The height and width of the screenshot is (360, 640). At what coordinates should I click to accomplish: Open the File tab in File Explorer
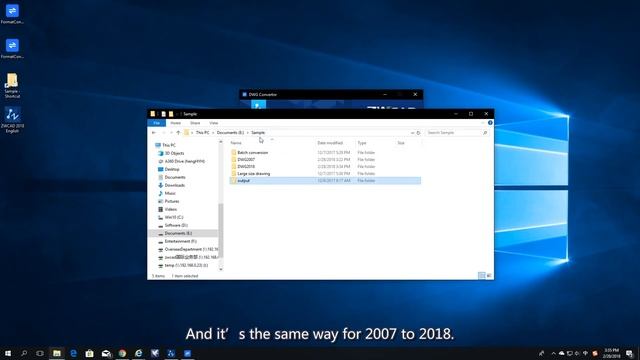tap(156, 123)
